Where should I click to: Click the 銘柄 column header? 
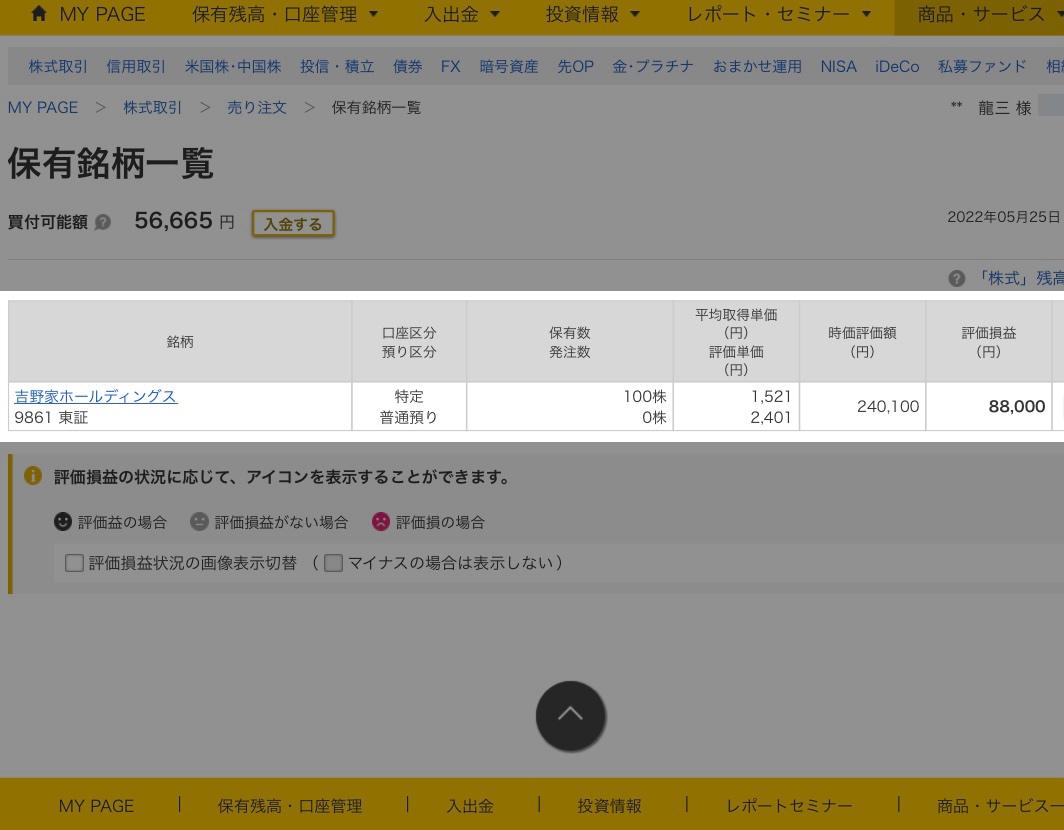pos(180,341)
